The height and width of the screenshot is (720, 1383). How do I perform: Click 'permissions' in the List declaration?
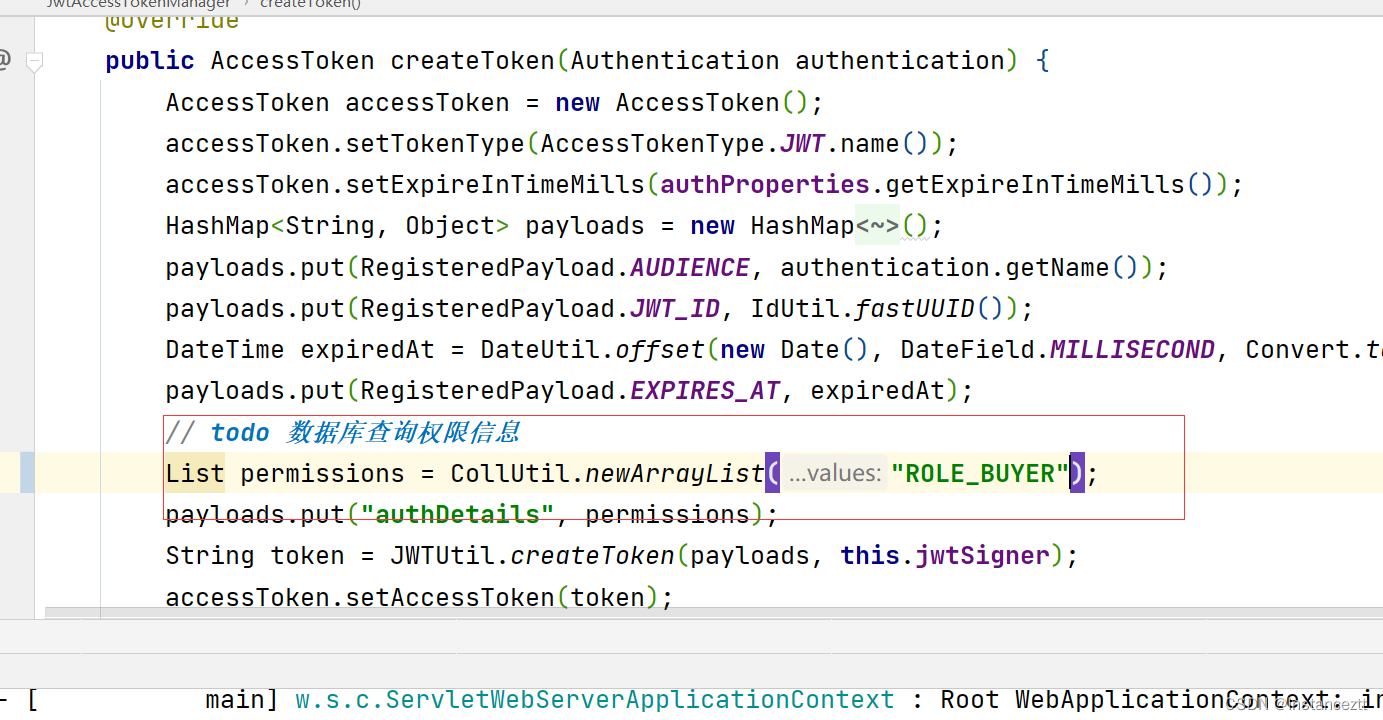323,473
